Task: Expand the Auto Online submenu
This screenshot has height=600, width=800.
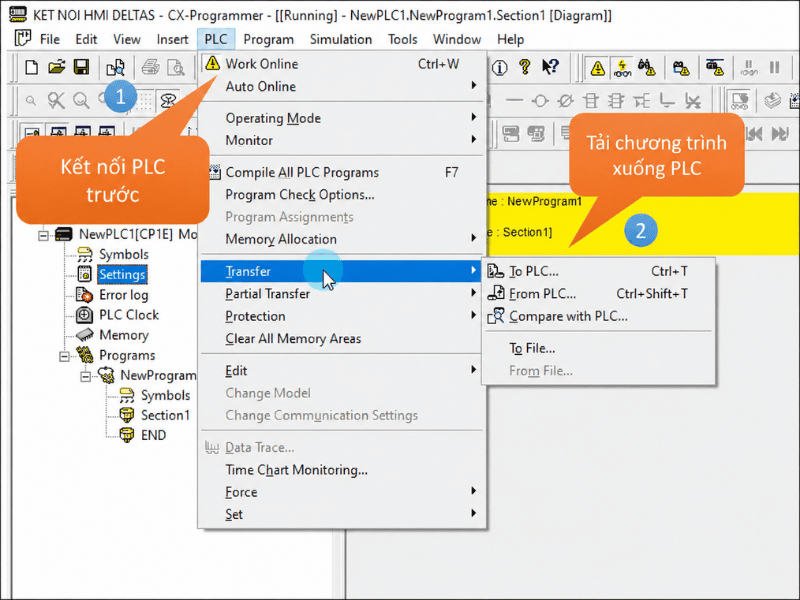Action: (x=342, y=86)
